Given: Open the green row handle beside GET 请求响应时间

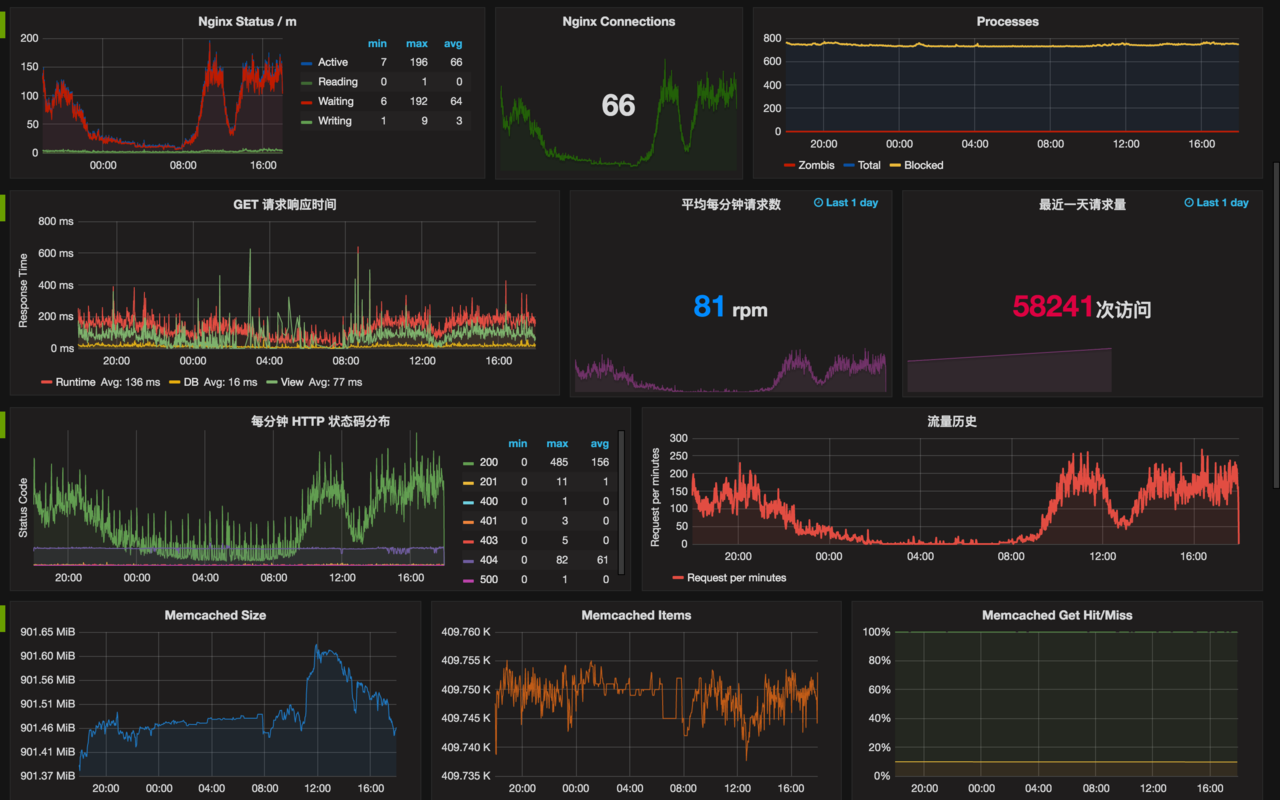Looking at the screenshot, I should point(2,206).
